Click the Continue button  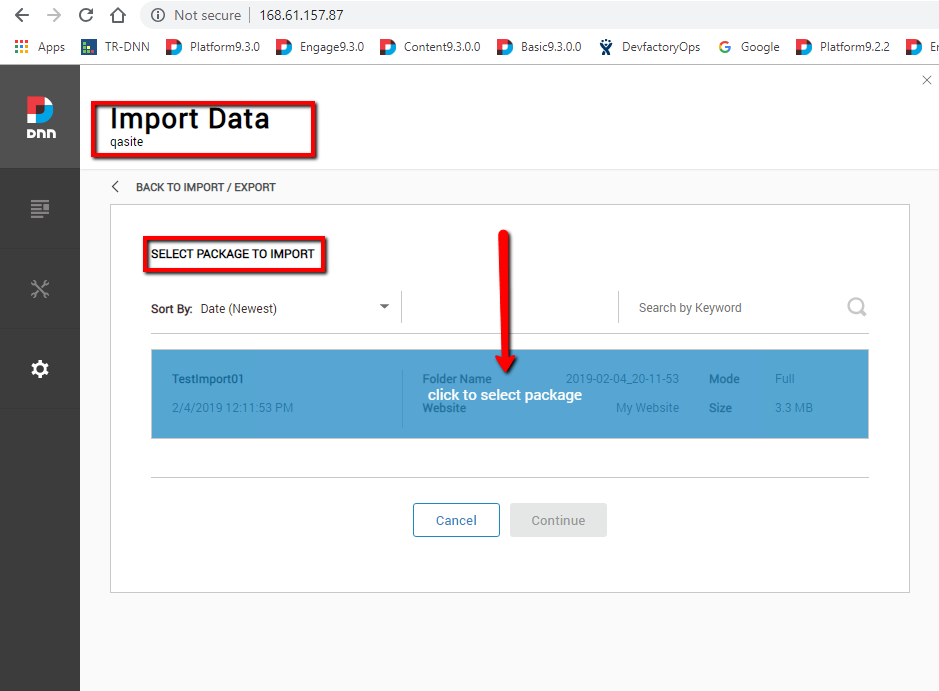pos(558,520)
